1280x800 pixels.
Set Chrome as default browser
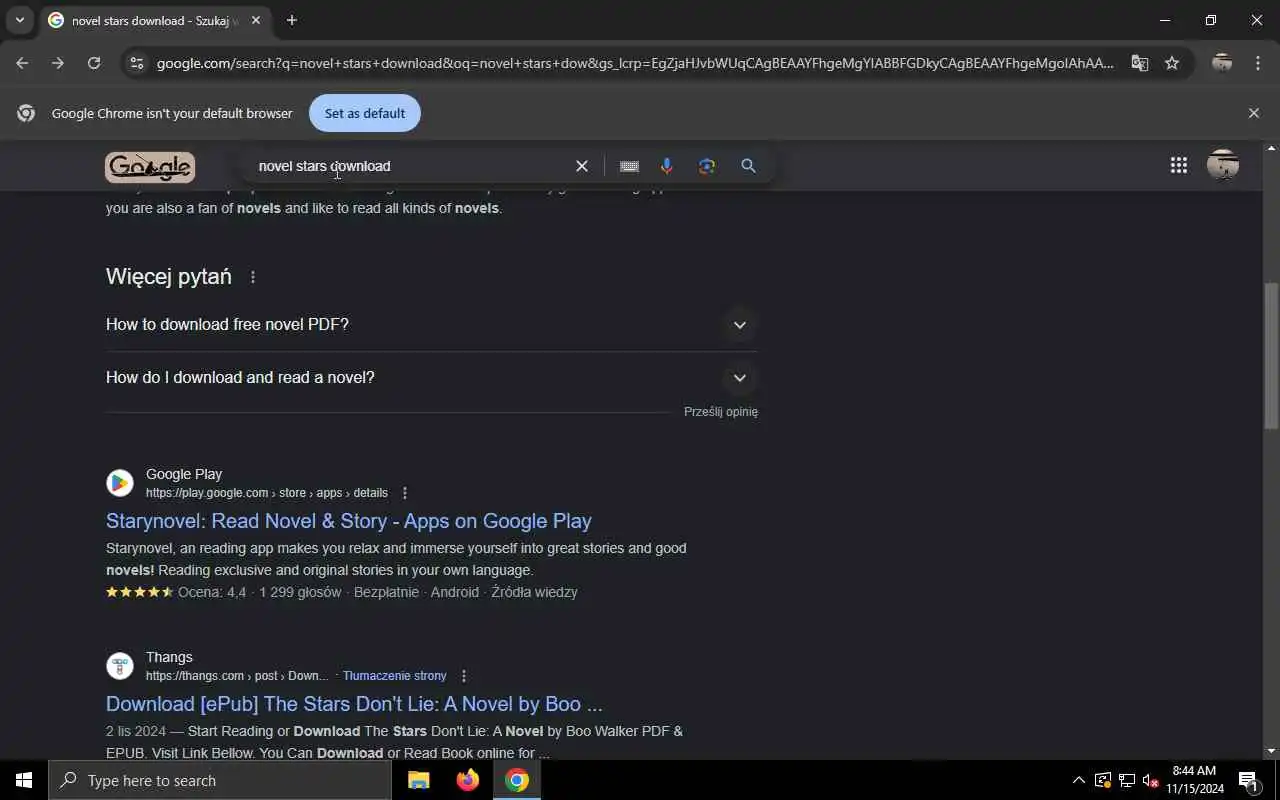[365, 113]
